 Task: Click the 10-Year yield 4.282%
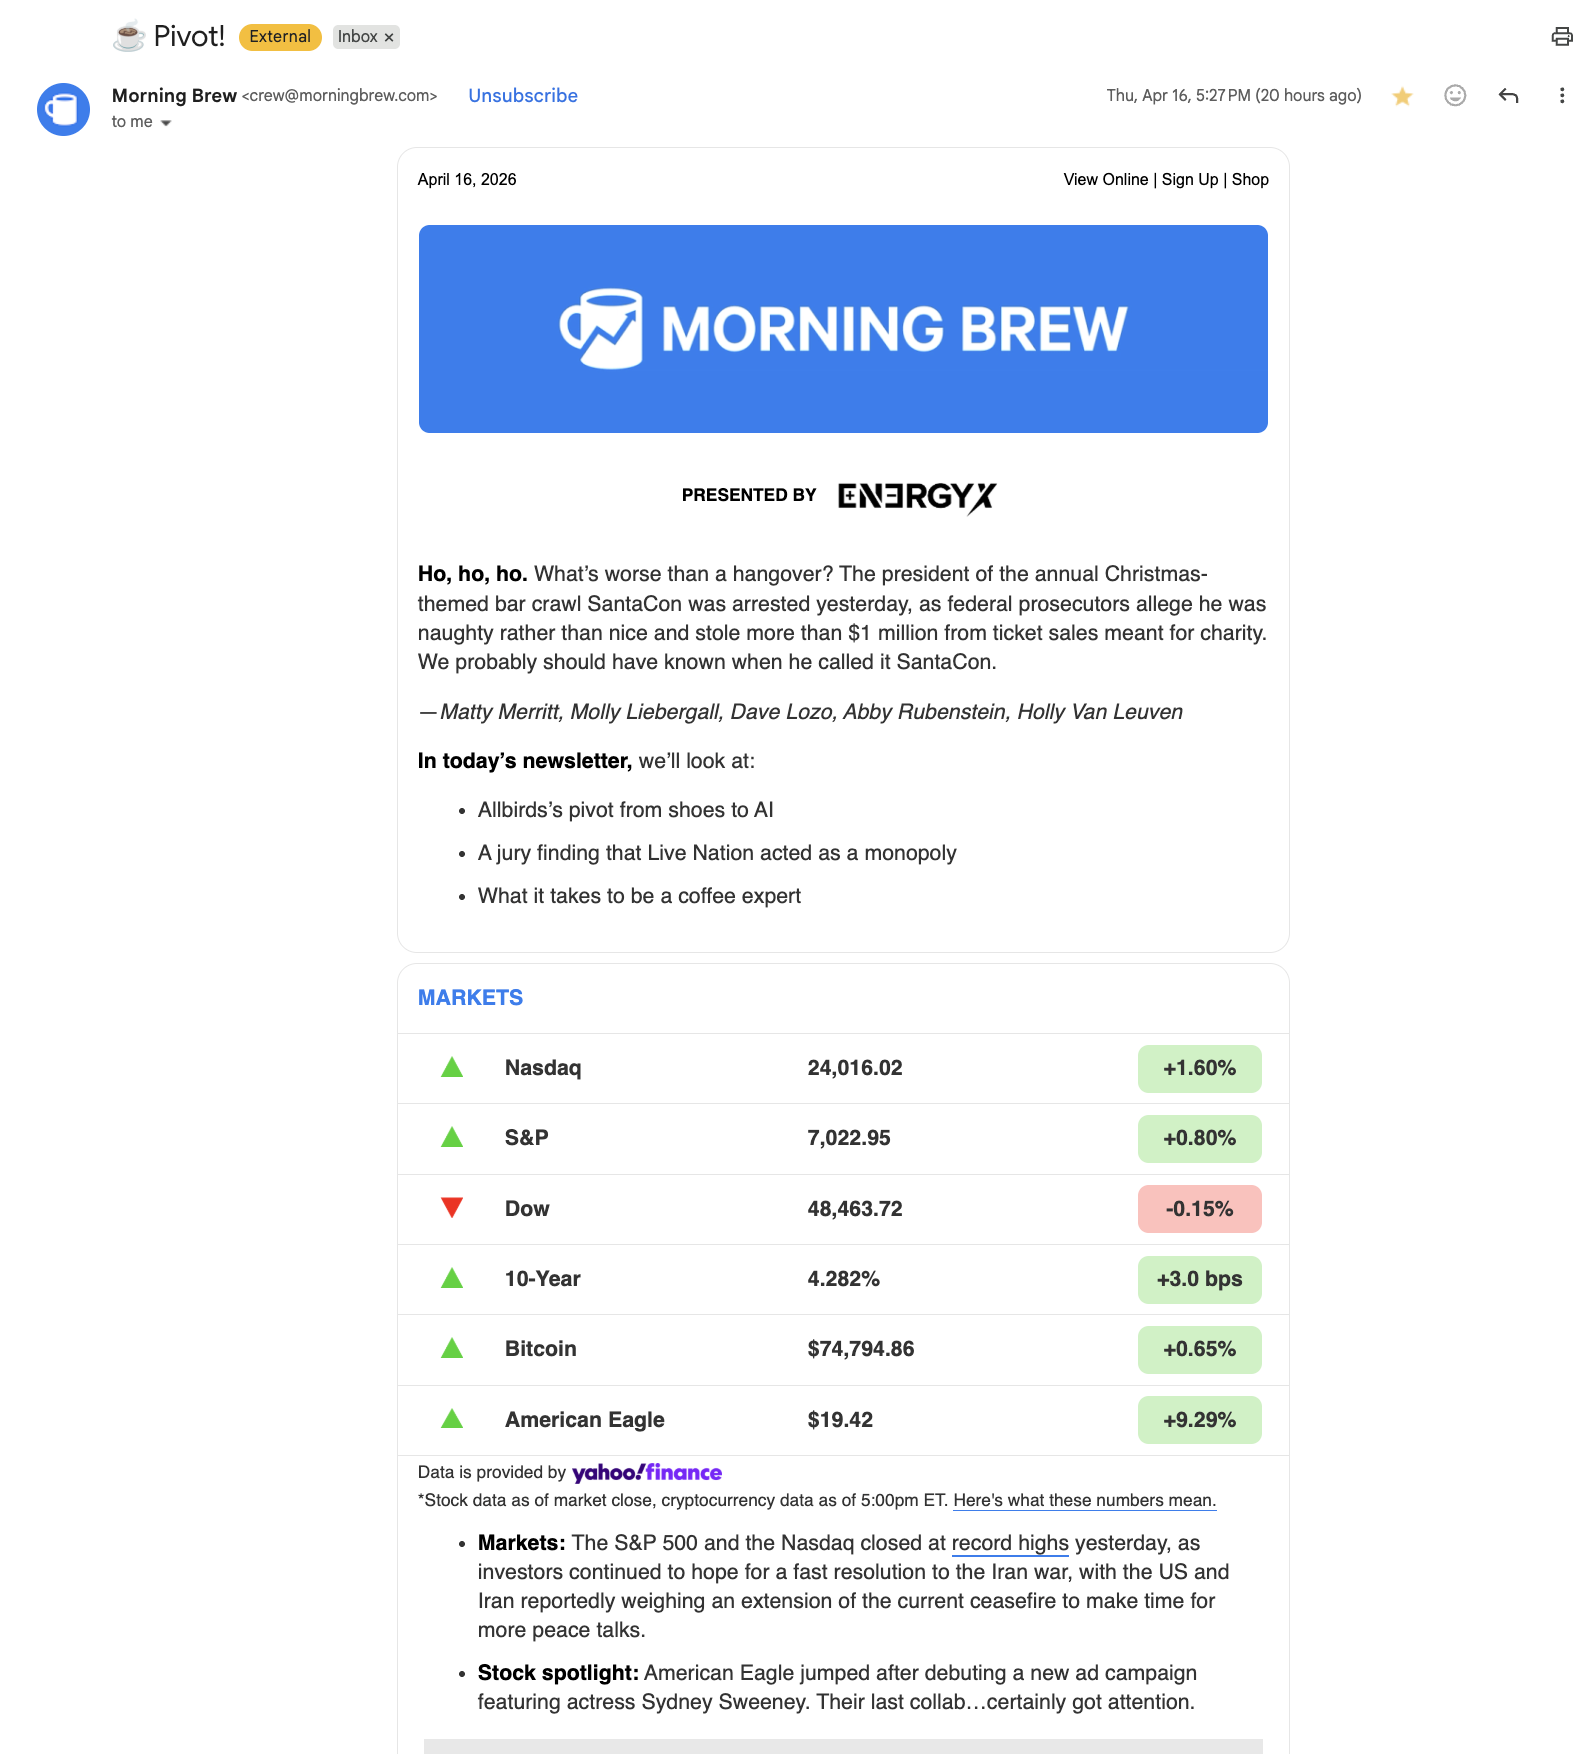coord(844,1279)
